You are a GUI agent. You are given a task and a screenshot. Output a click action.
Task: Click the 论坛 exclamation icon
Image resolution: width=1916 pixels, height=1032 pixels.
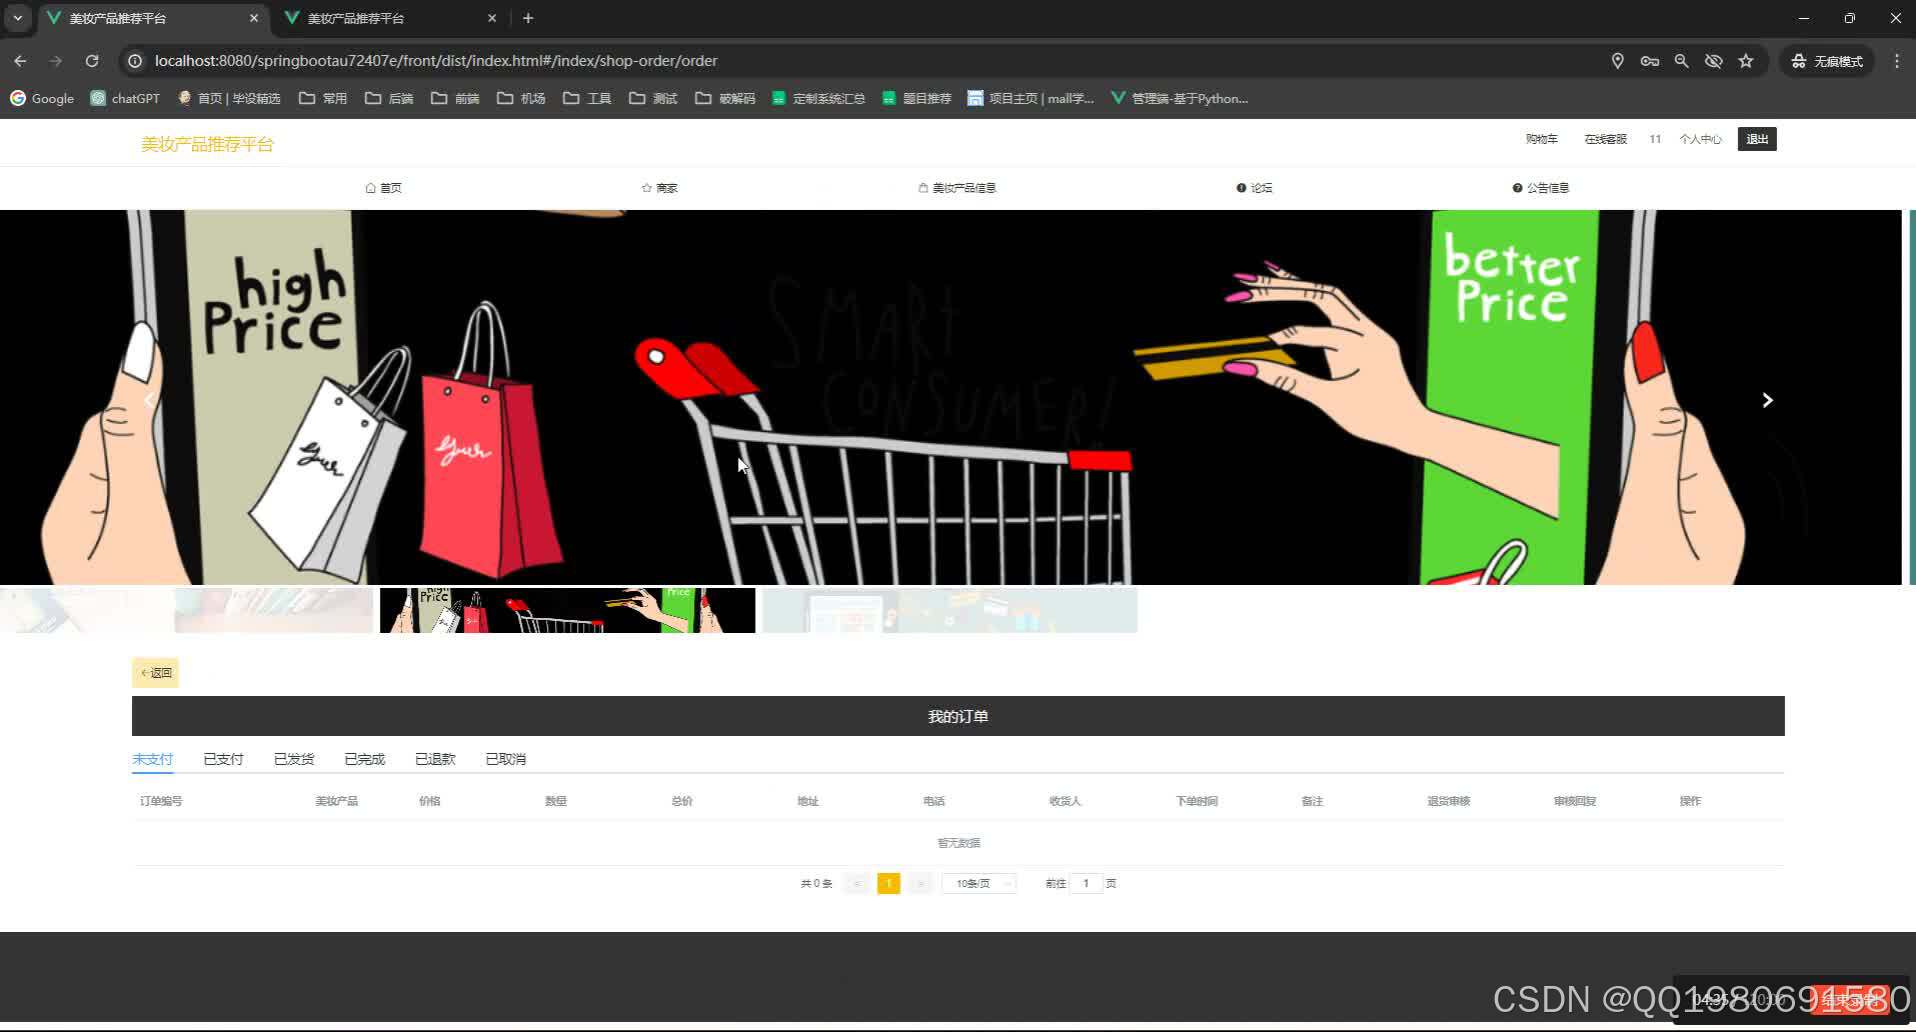[1240, 187]
